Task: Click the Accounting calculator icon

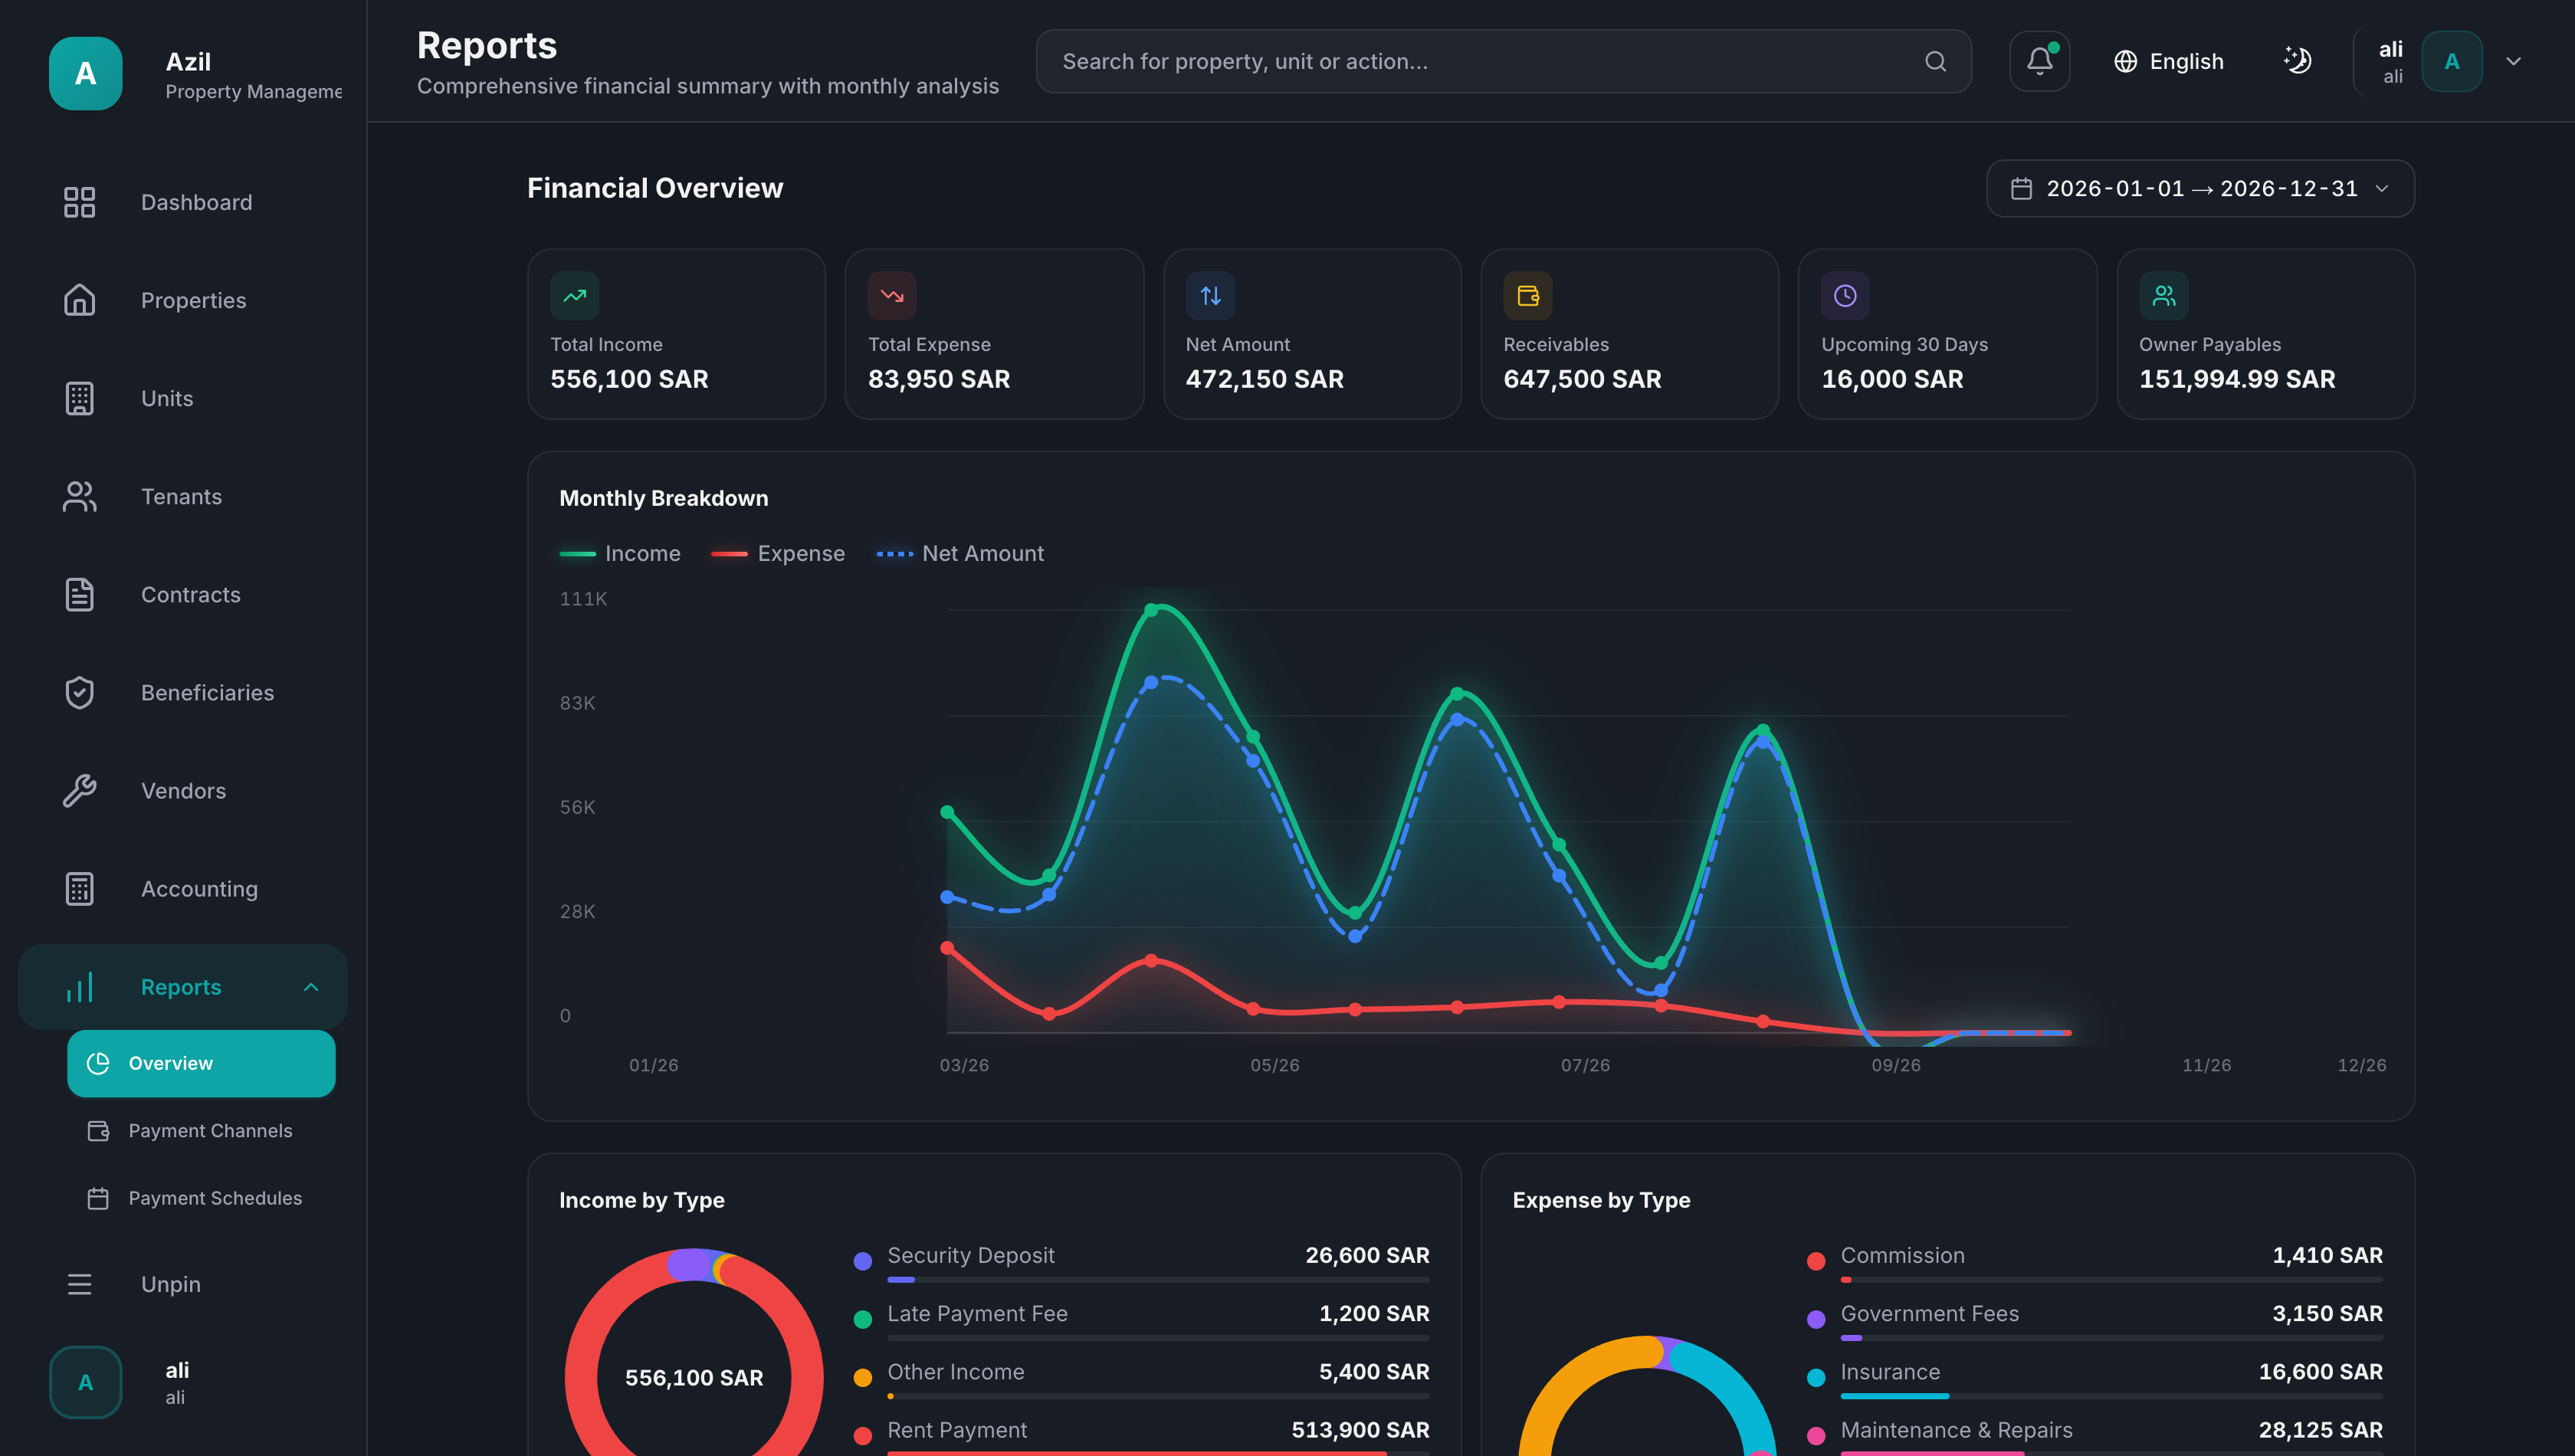Action: [79, 889]
